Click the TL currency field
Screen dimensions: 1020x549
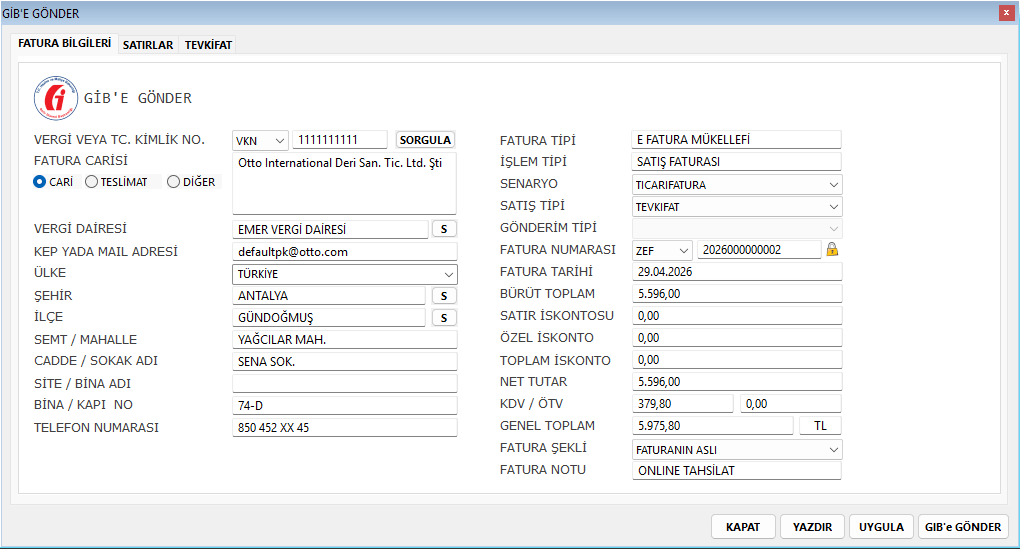820,425
